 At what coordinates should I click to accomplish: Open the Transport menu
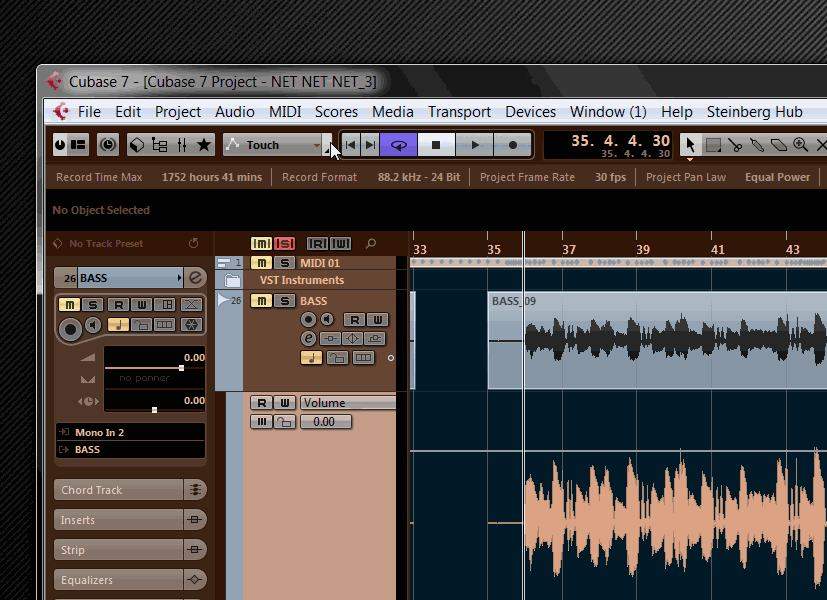459,112
